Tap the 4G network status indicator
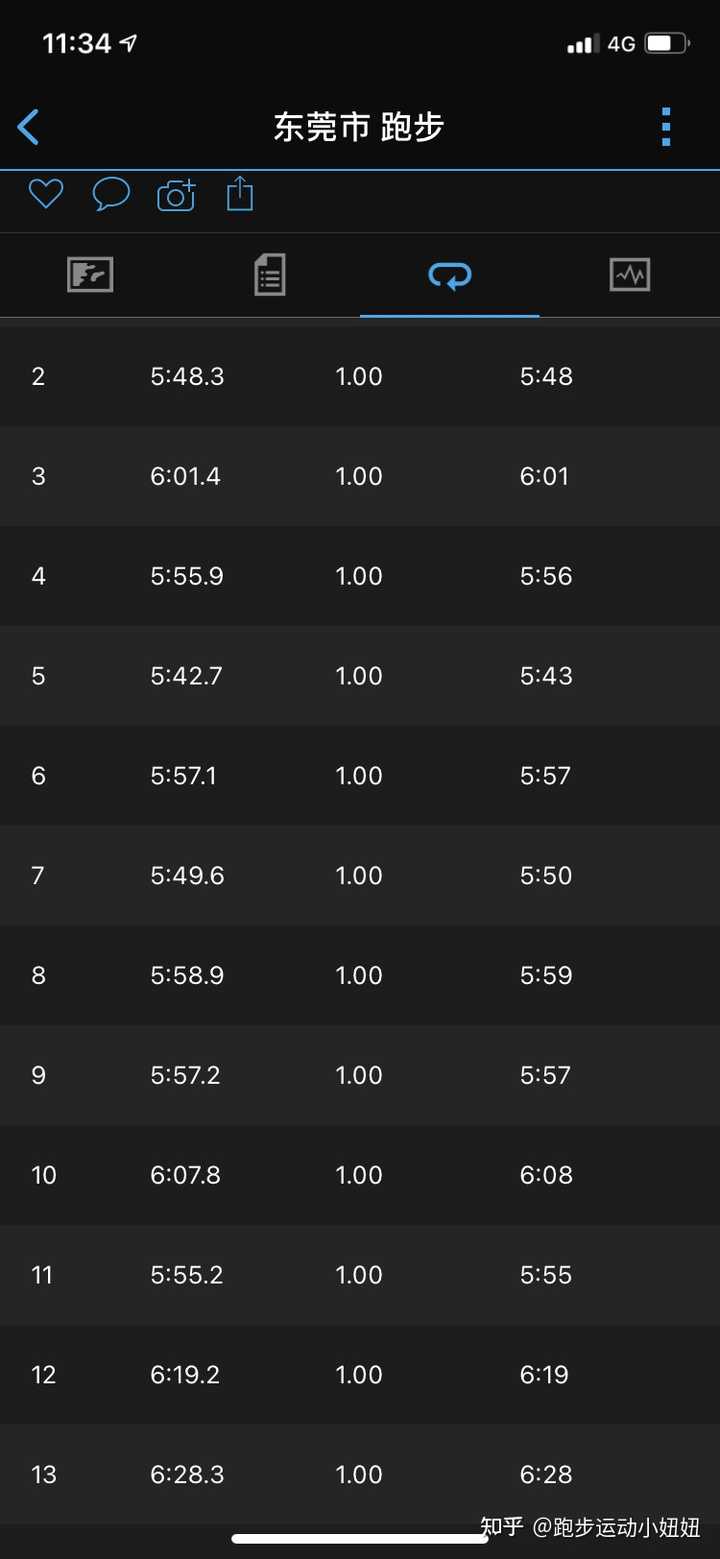 621,44
